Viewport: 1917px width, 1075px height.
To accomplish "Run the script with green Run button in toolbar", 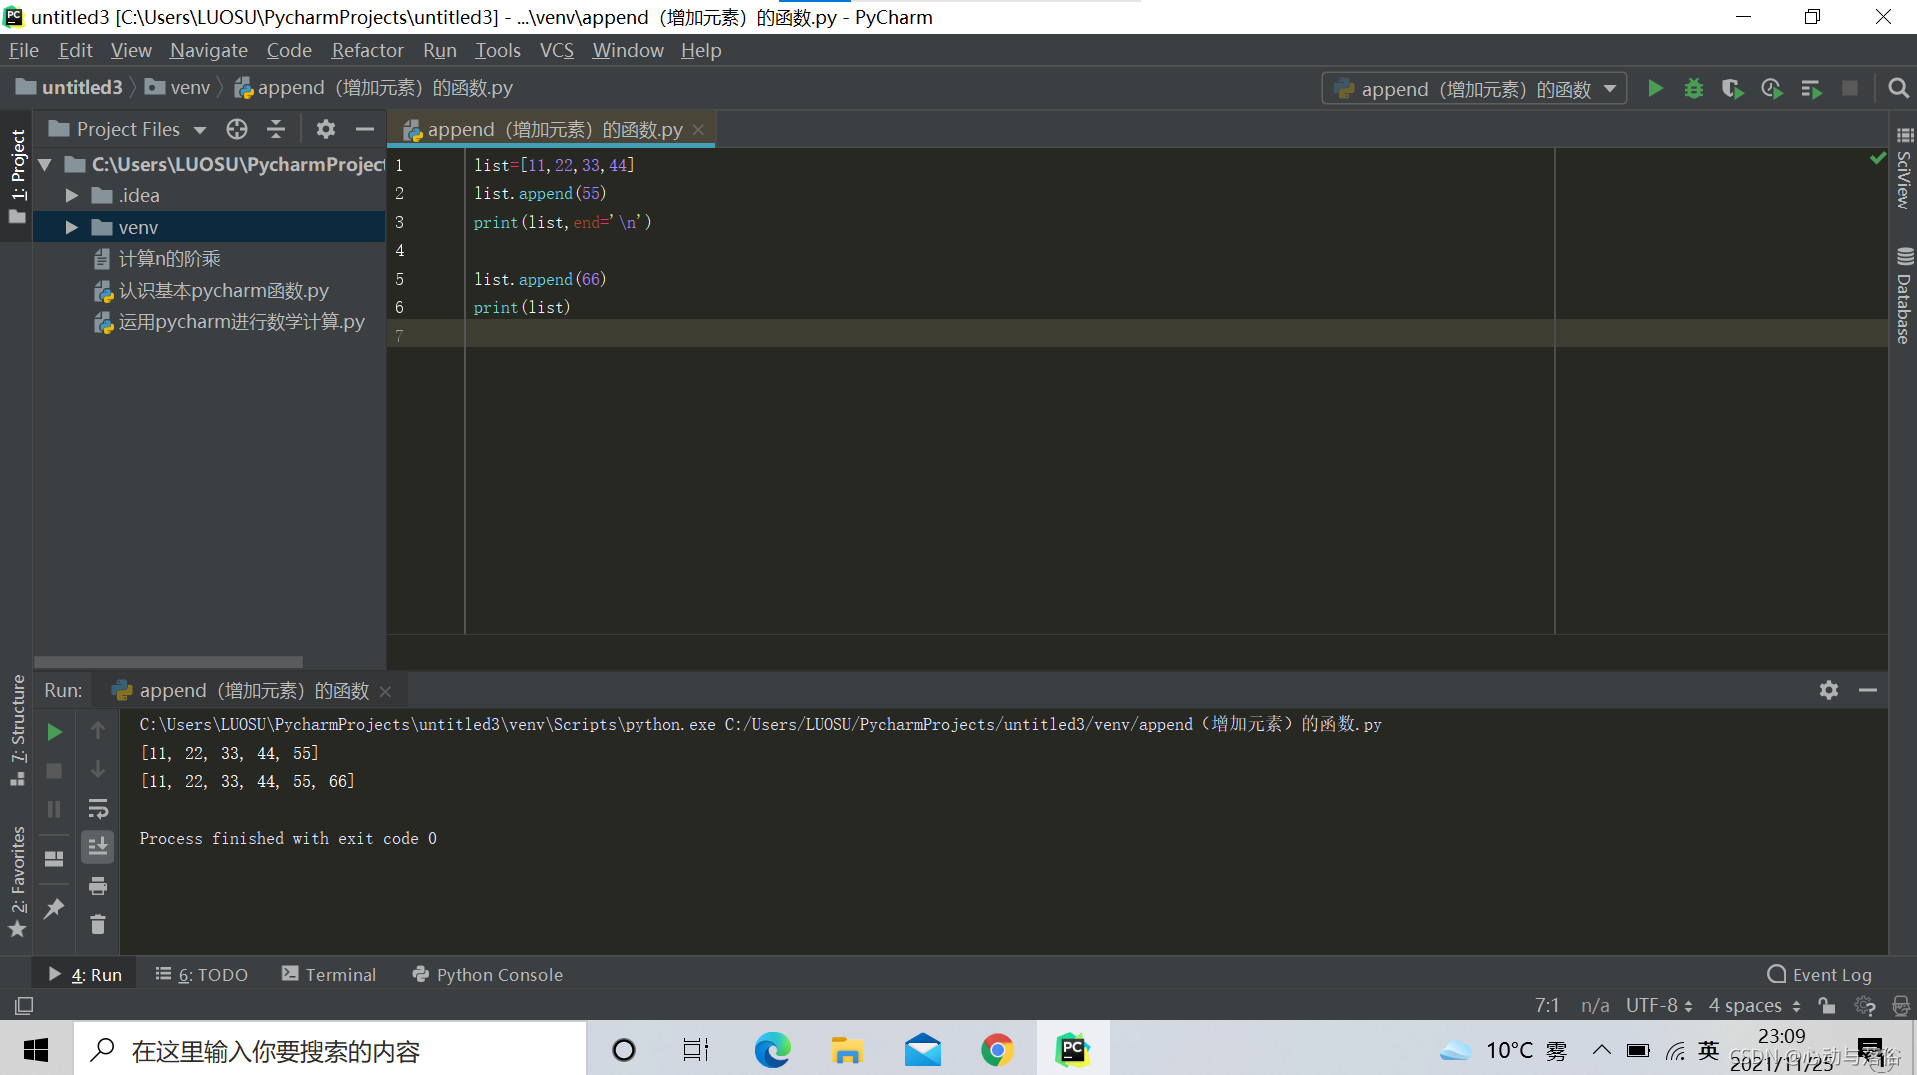I will (x=1655, y=89).
